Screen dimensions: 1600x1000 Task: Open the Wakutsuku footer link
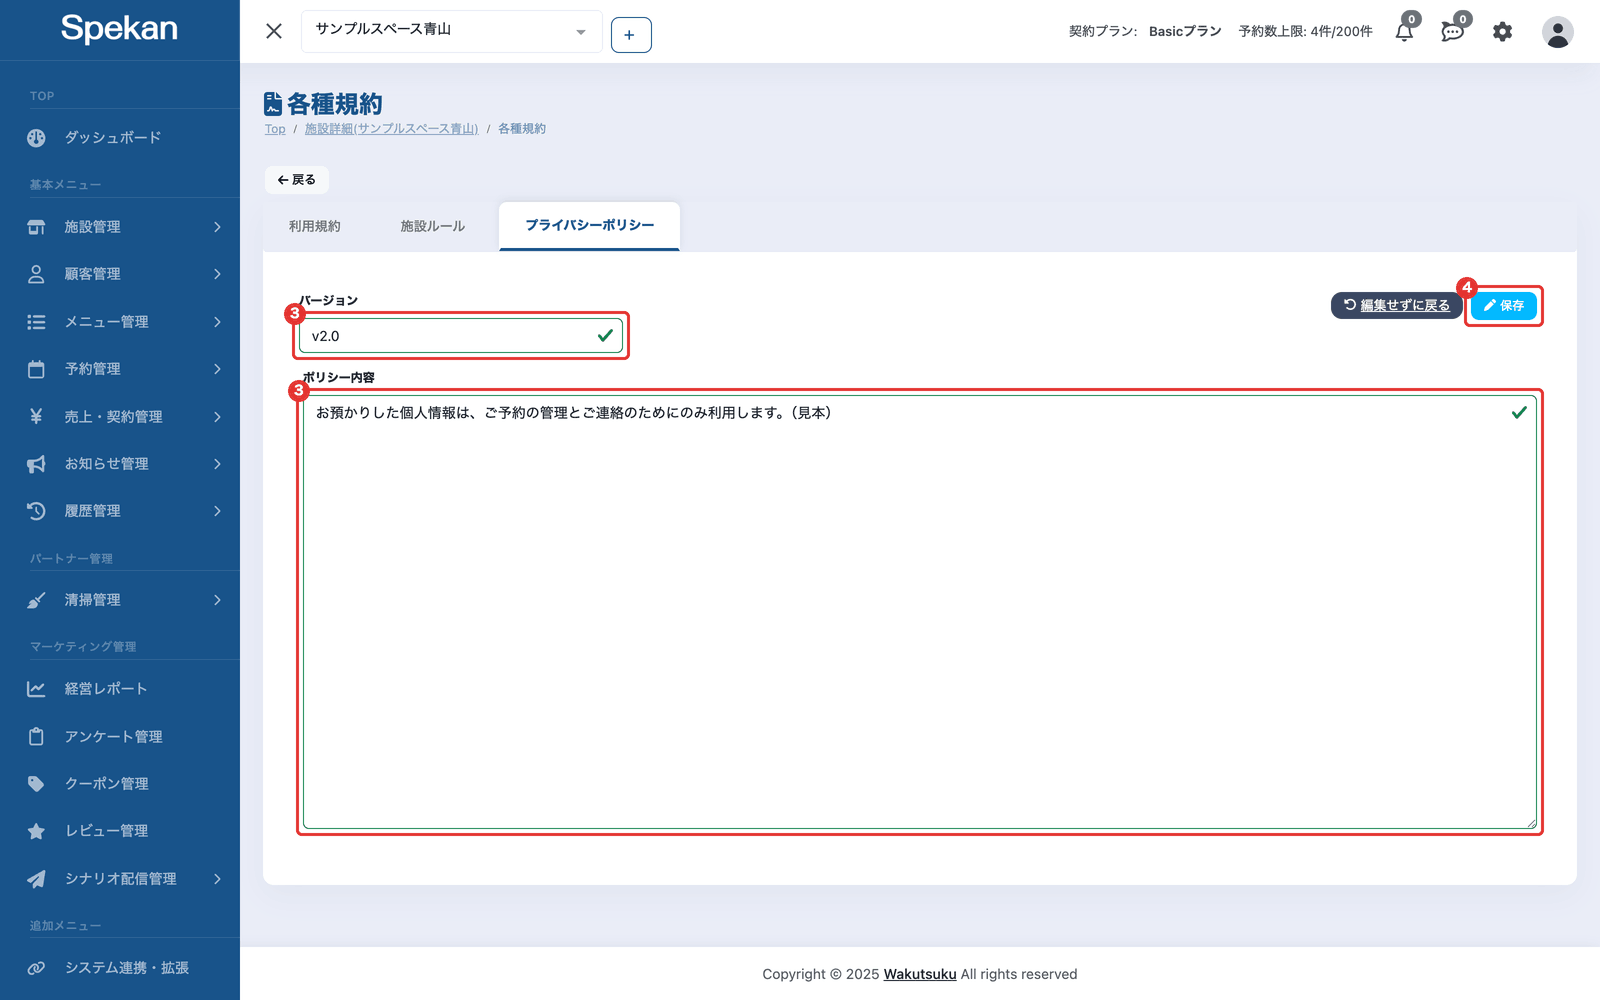(x=920, y=974)
